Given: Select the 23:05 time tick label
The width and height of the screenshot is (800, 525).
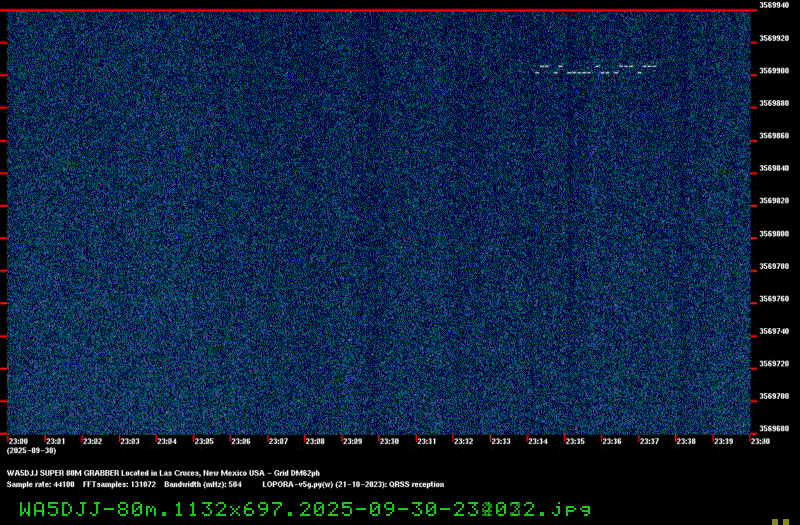Looking at the screenshot, I should pyautogui.click(x=204, y=441).
